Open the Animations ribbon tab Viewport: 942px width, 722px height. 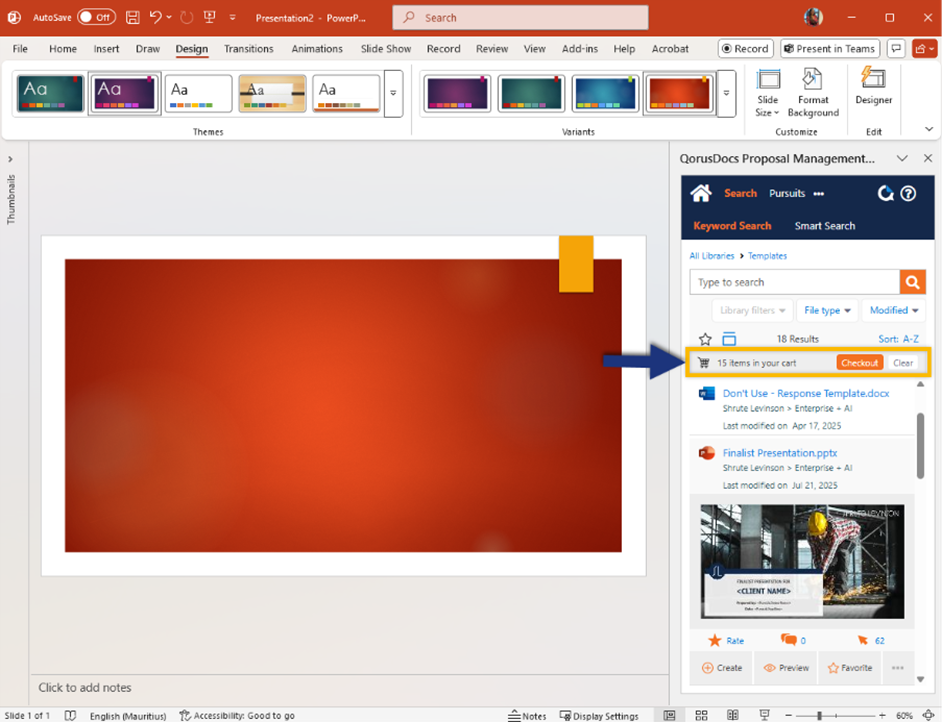[x=317, y=49]
